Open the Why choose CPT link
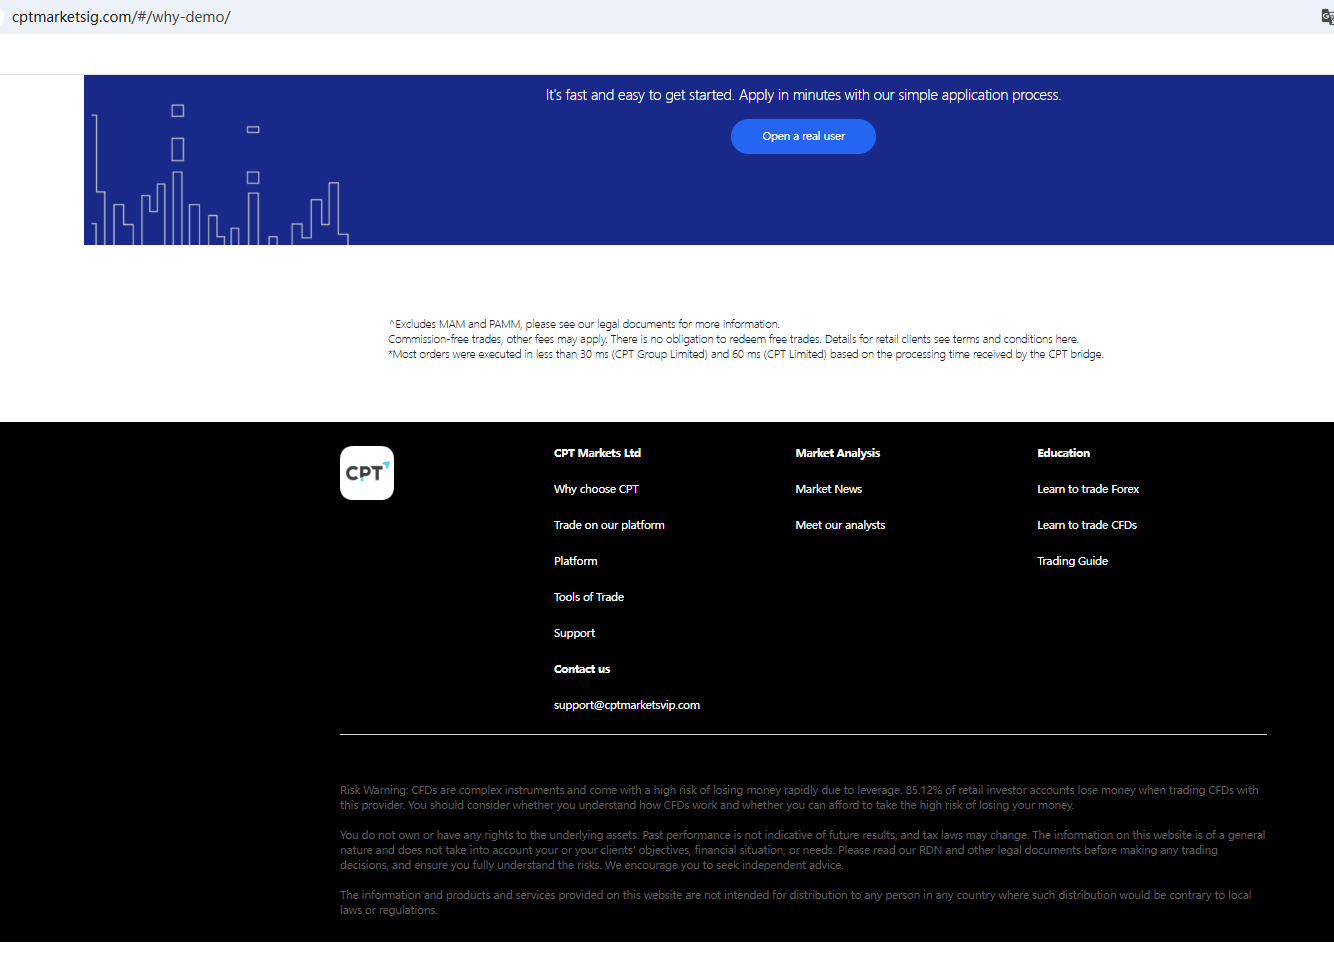Viewport: 1334px width, 970px height. click(596, 489)
